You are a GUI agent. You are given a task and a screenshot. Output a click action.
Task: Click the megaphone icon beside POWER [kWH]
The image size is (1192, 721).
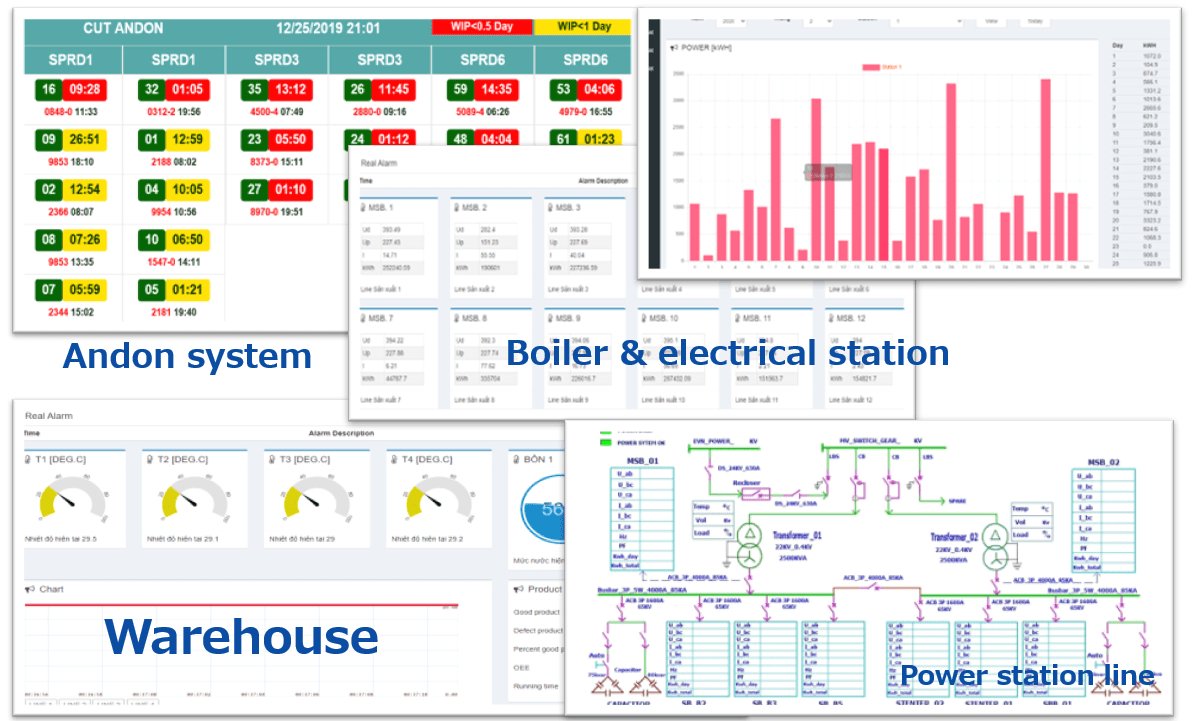pyautogui.click(x=674, y=48)
